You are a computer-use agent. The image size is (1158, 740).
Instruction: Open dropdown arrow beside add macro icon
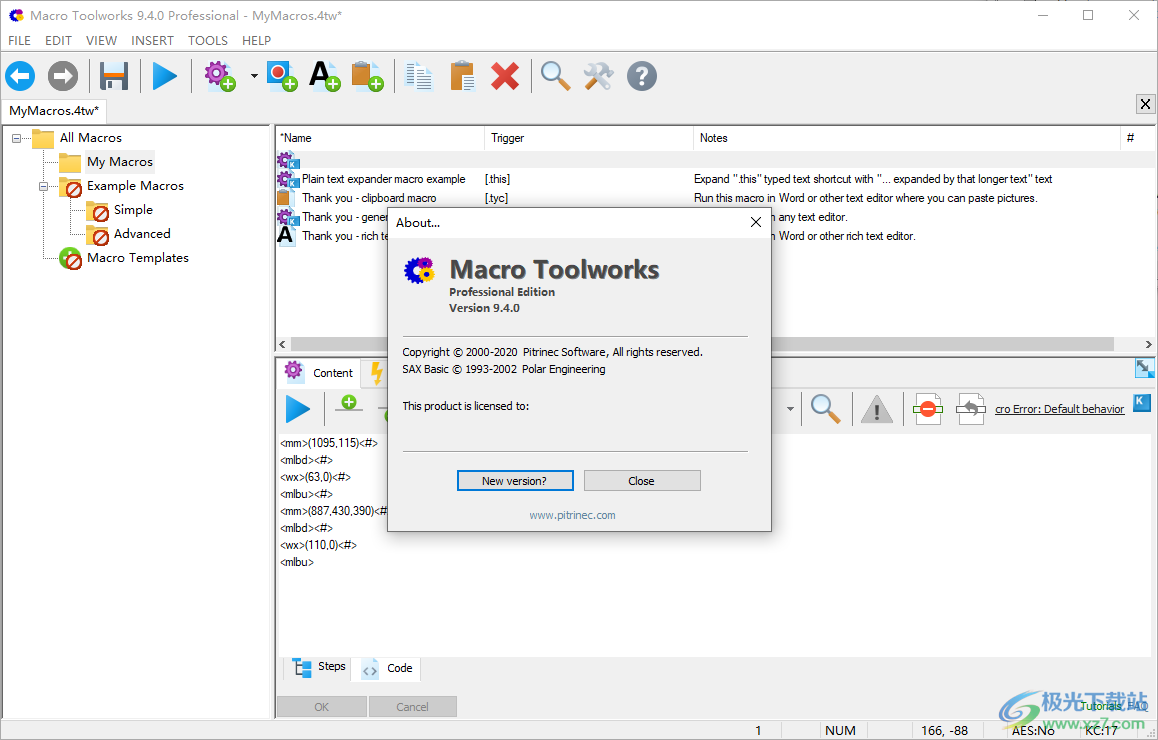click(254, 76)
